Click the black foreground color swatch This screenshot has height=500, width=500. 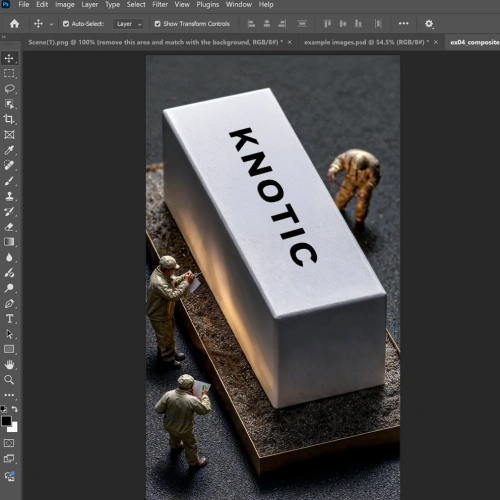[6, 420]
